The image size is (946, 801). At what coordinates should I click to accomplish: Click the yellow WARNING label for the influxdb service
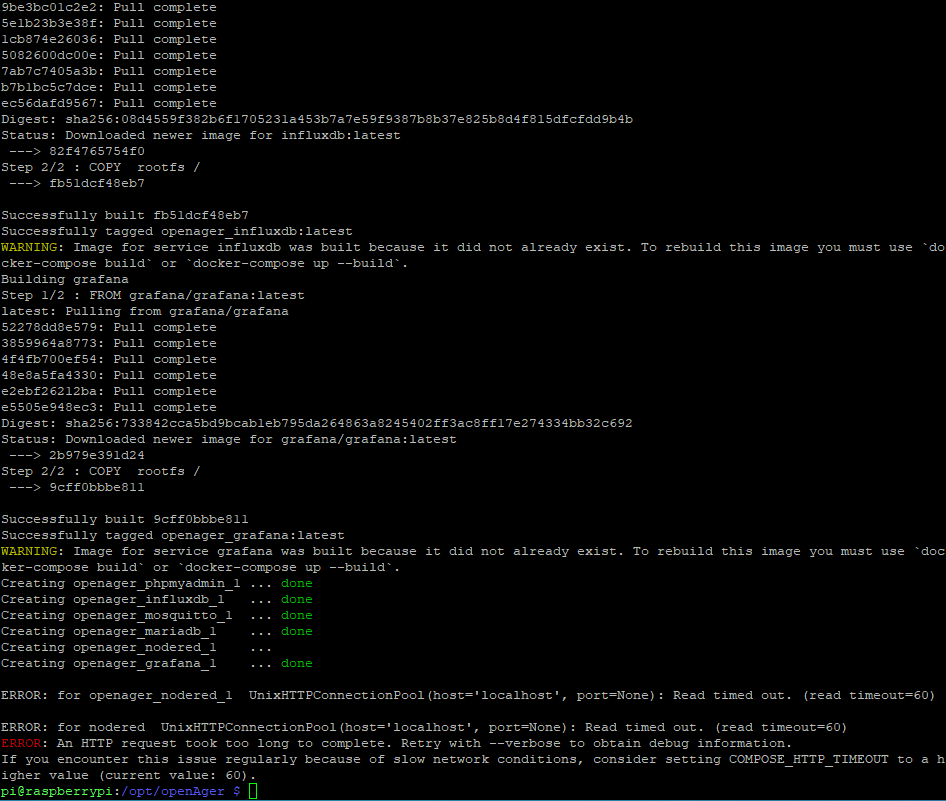click(x=29, y=248)
